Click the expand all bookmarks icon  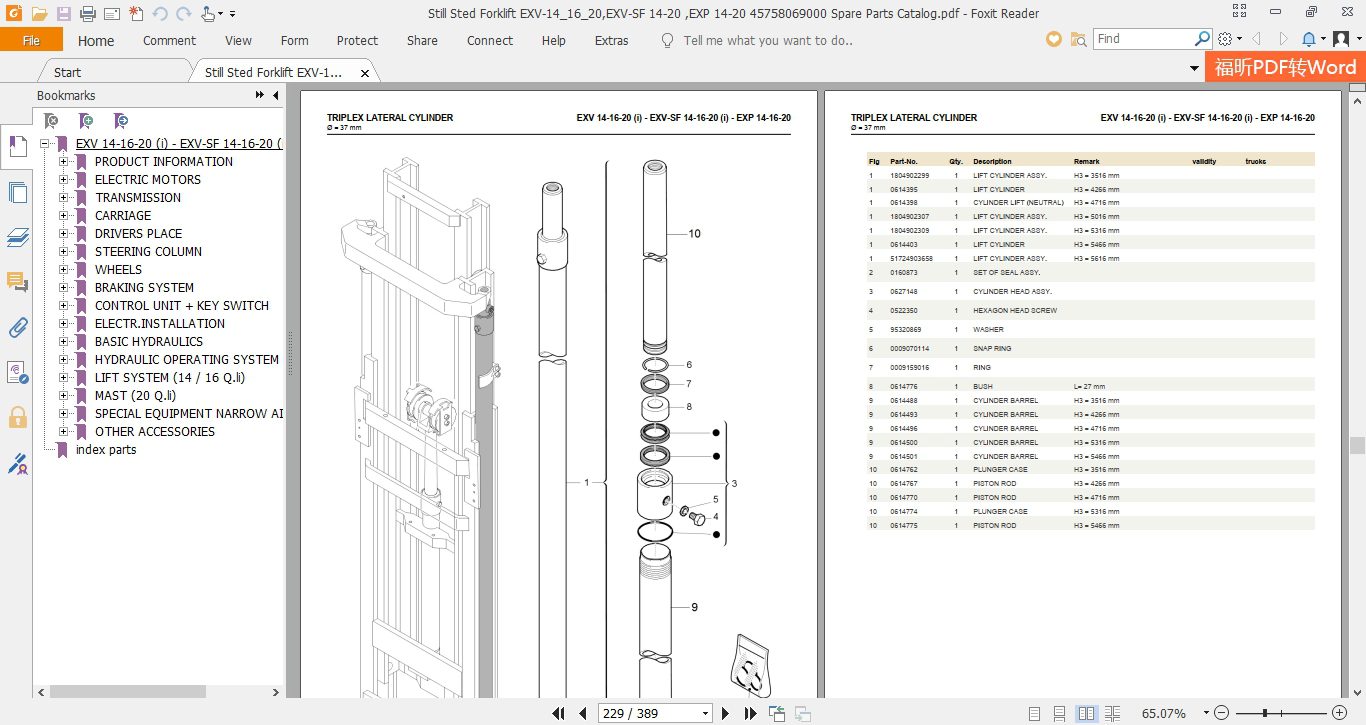(x=51, y=120)
